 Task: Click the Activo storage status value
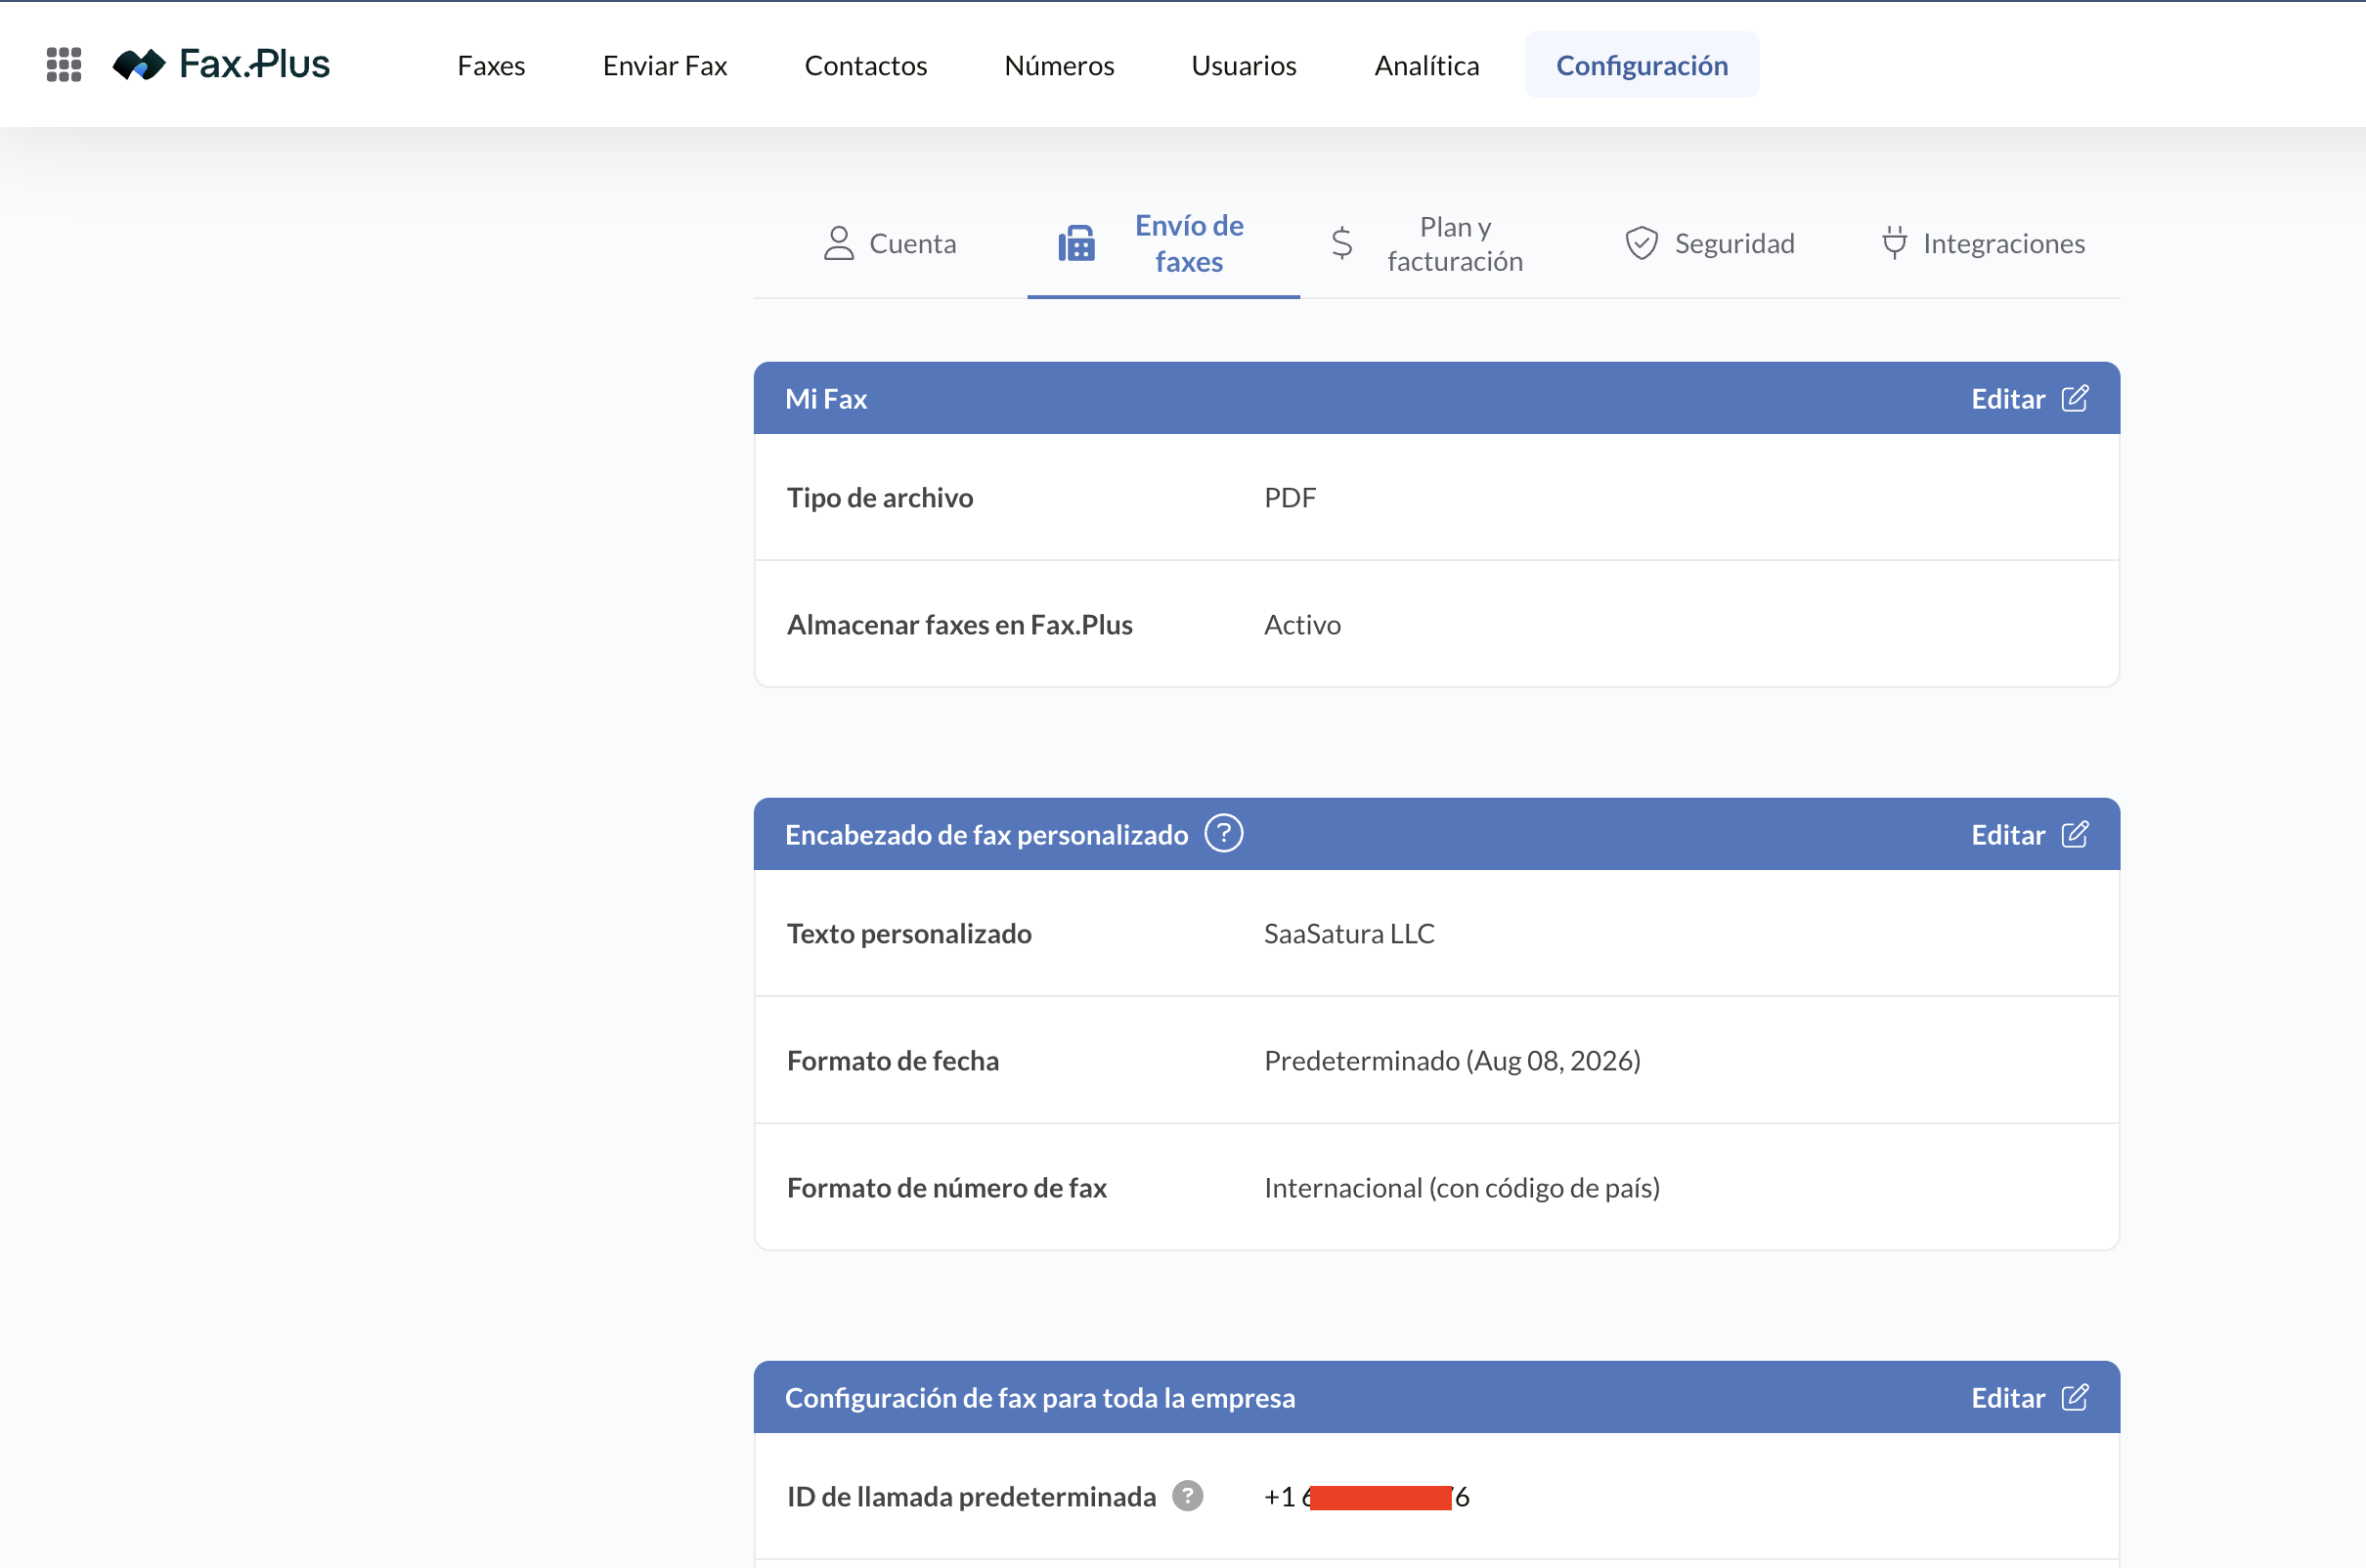pyautogui.click(x=1302, y=624)
